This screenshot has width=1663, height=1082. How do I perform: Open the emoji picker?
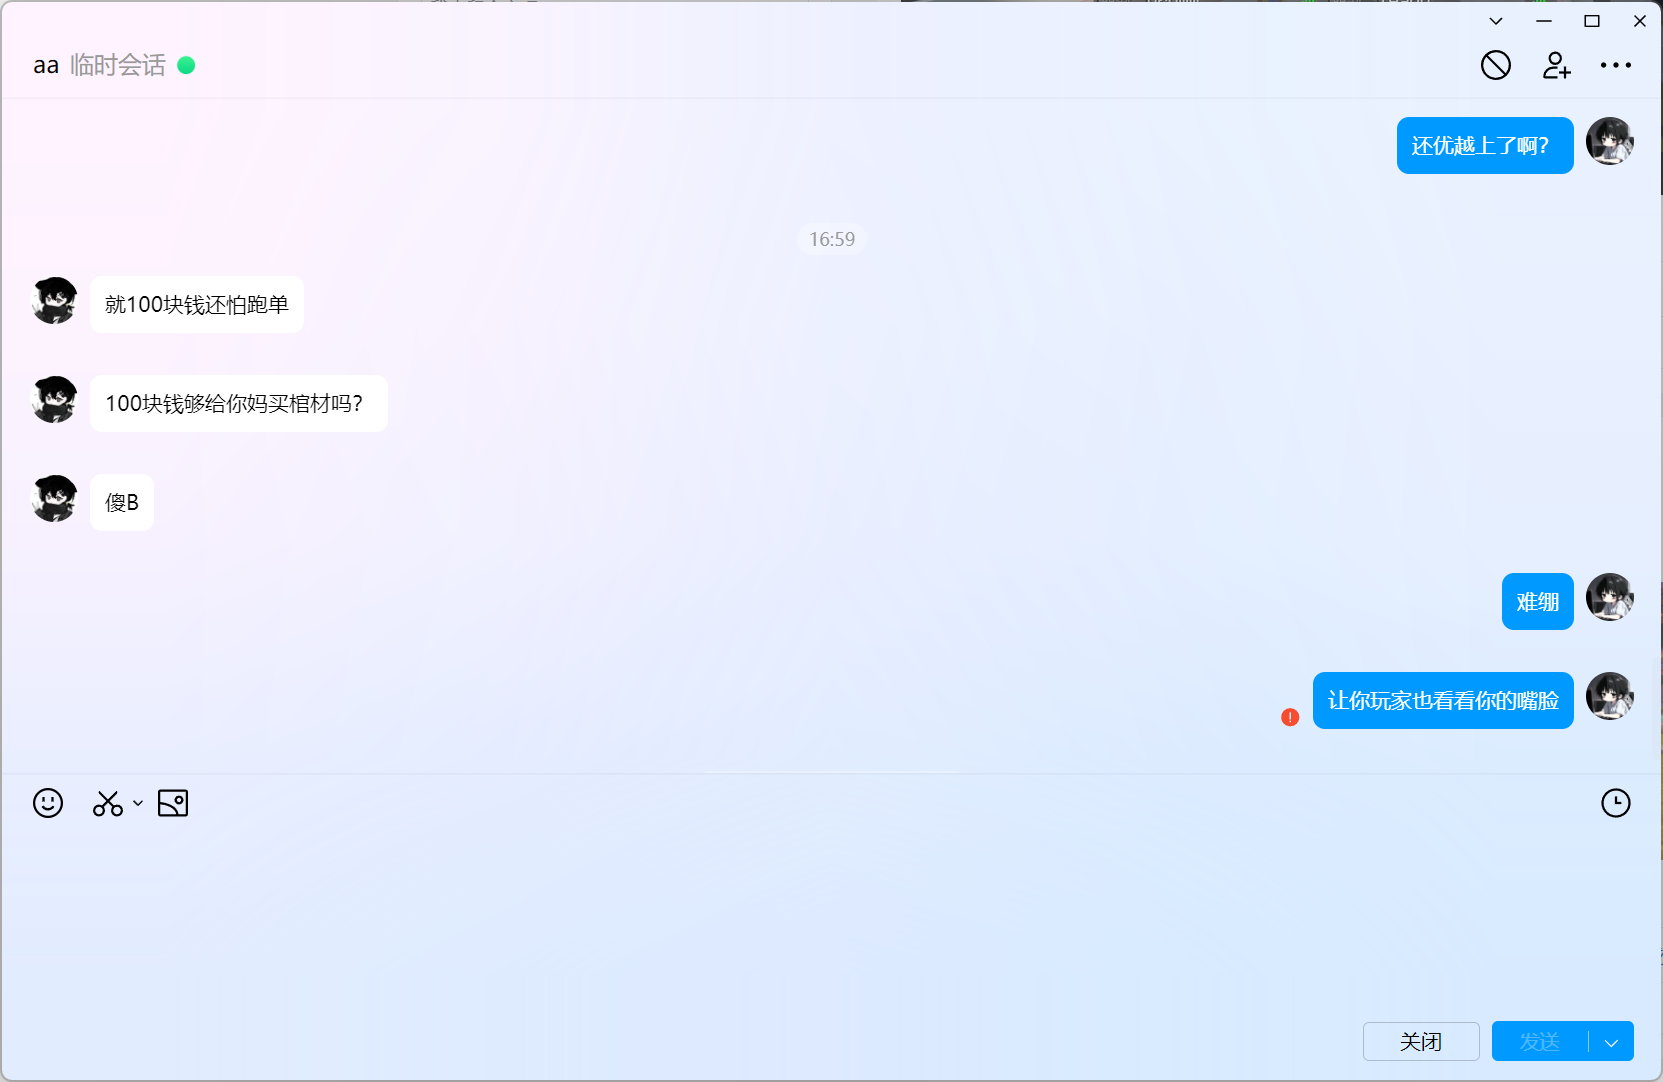pos(48,803)
